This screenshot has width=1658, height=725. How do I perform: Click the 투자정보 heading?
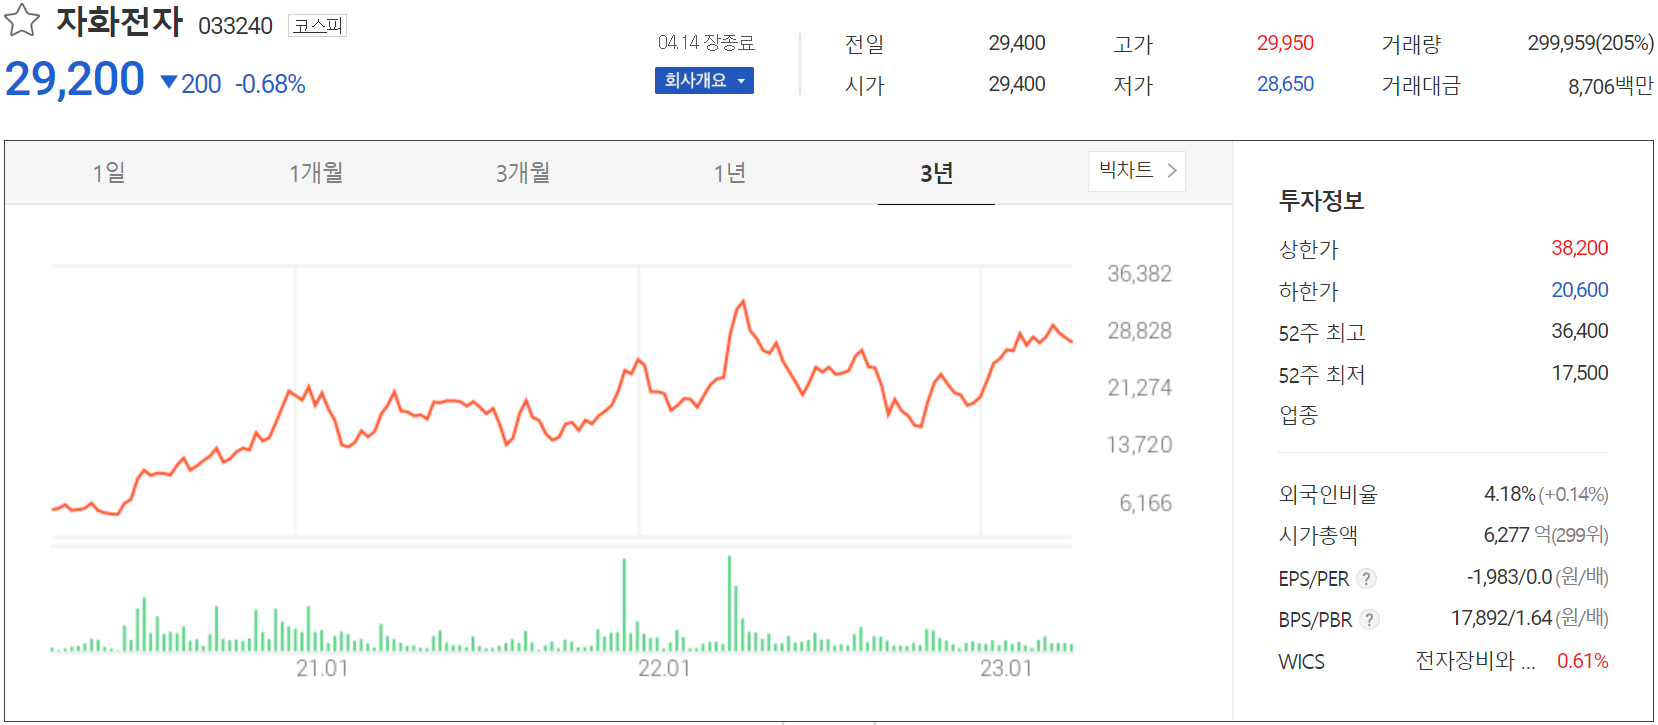point(1321,201)
